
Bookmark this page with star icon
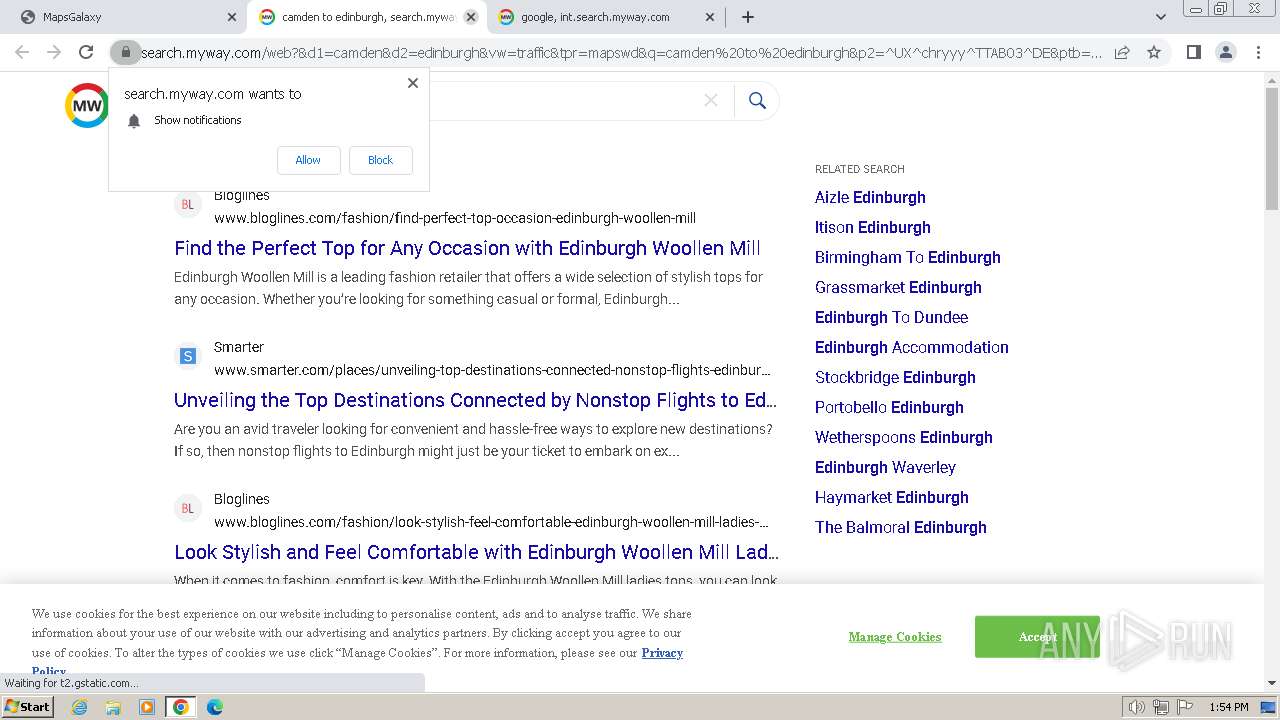[1154, 52]
